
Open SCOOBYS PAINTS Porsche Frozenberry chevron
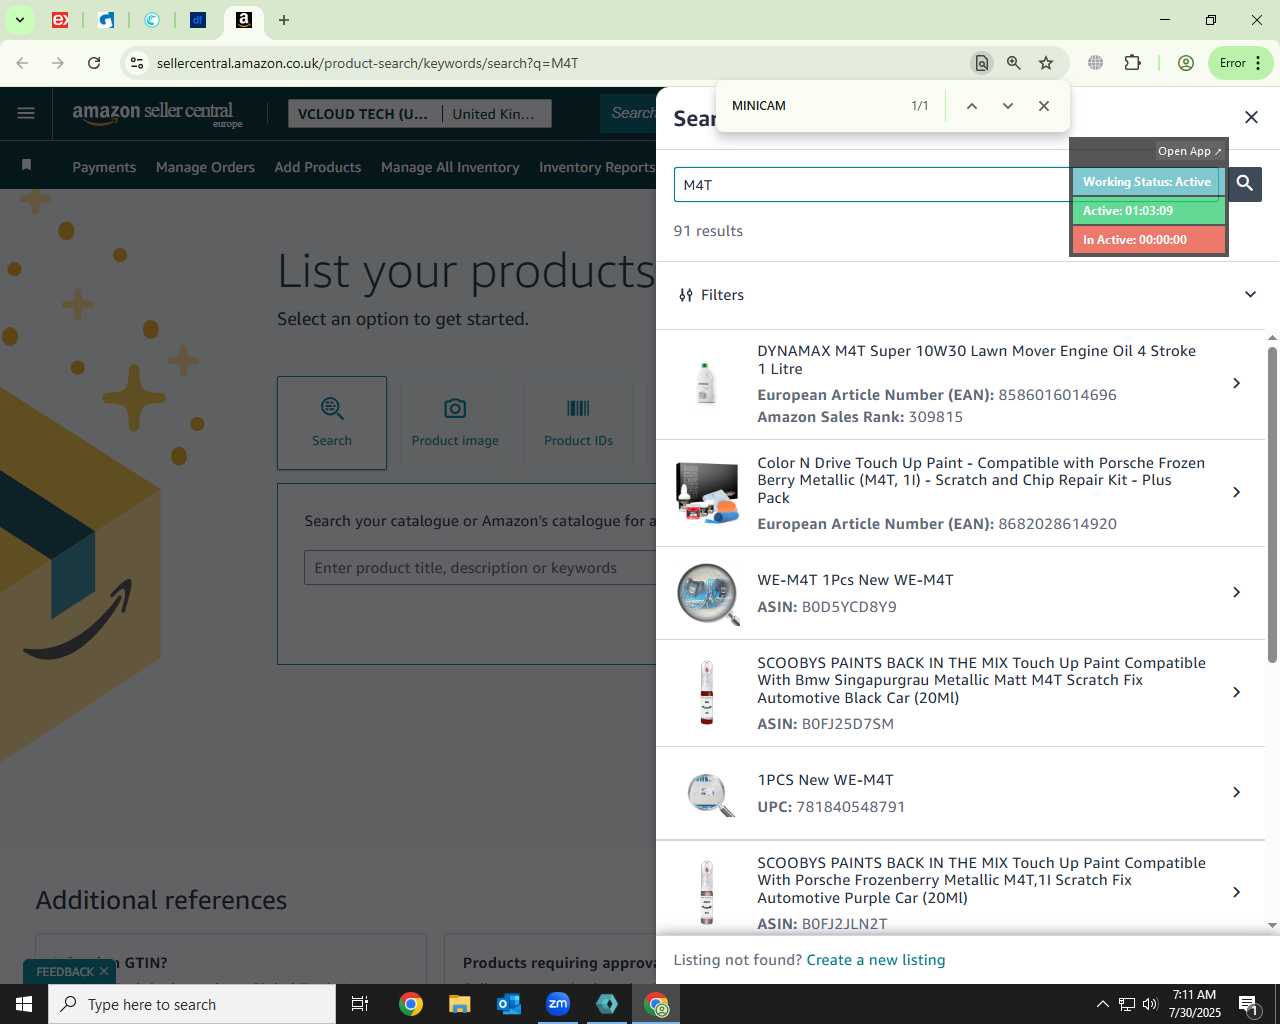1237,892
